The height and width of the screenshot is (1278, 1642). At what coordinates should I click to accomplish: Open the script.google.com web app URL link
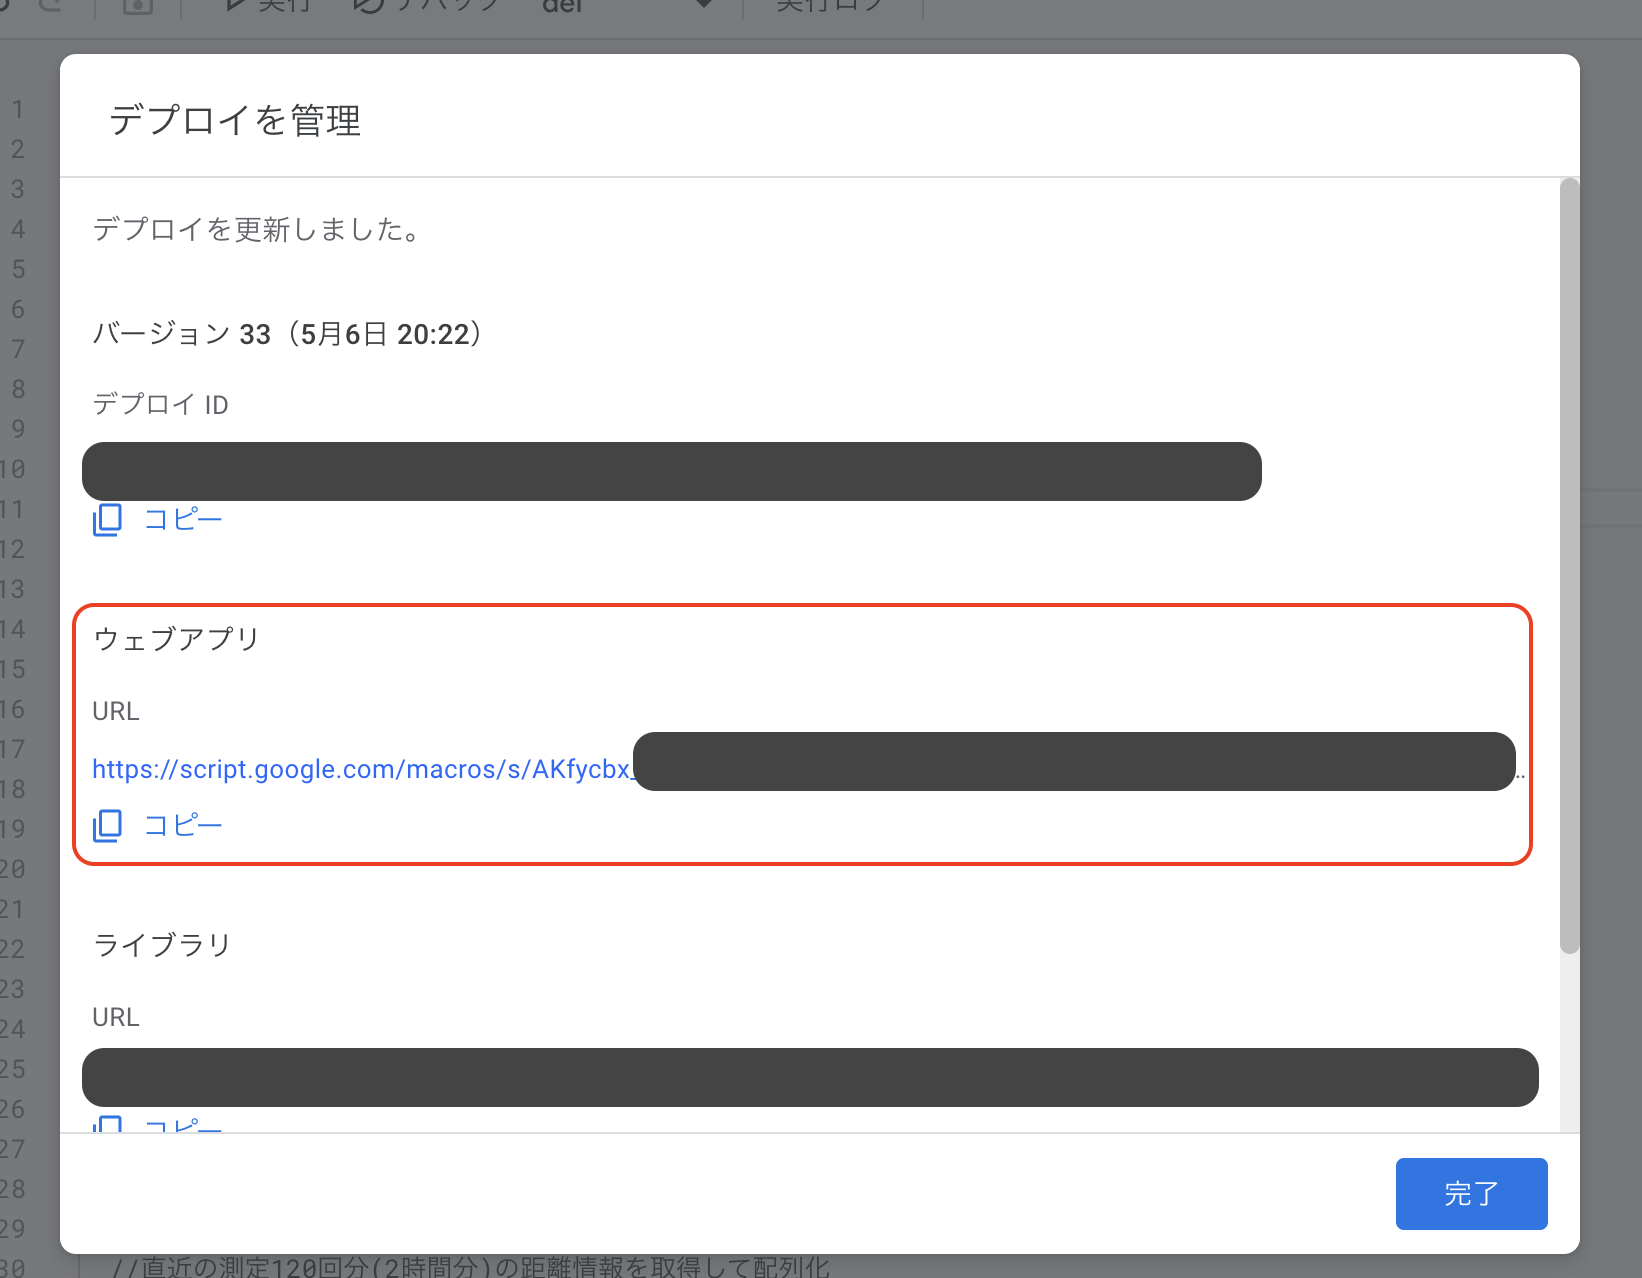[x=361, y=769]
